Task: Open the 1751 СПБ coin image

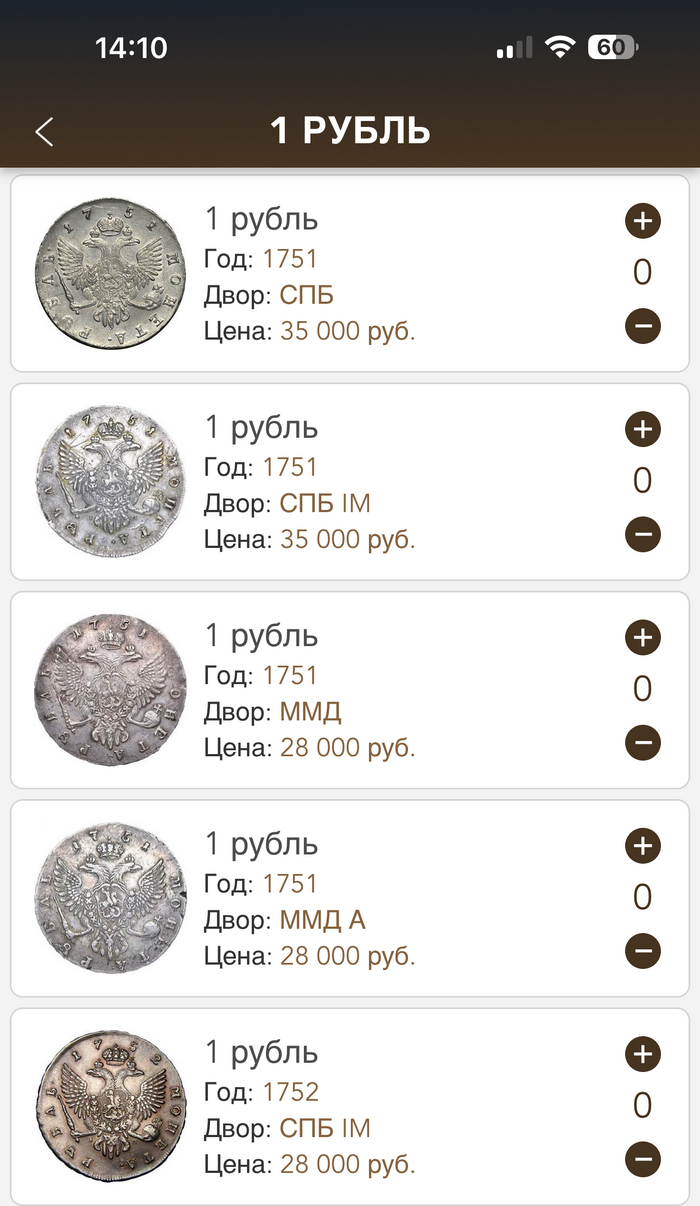Action: click(x=110, y=273)
